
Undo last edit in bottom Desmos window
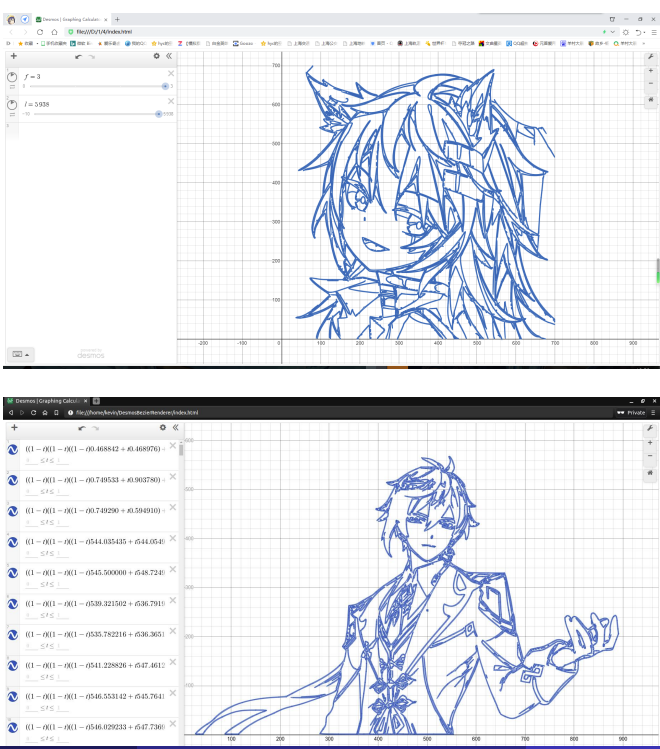tap(82, 428)
